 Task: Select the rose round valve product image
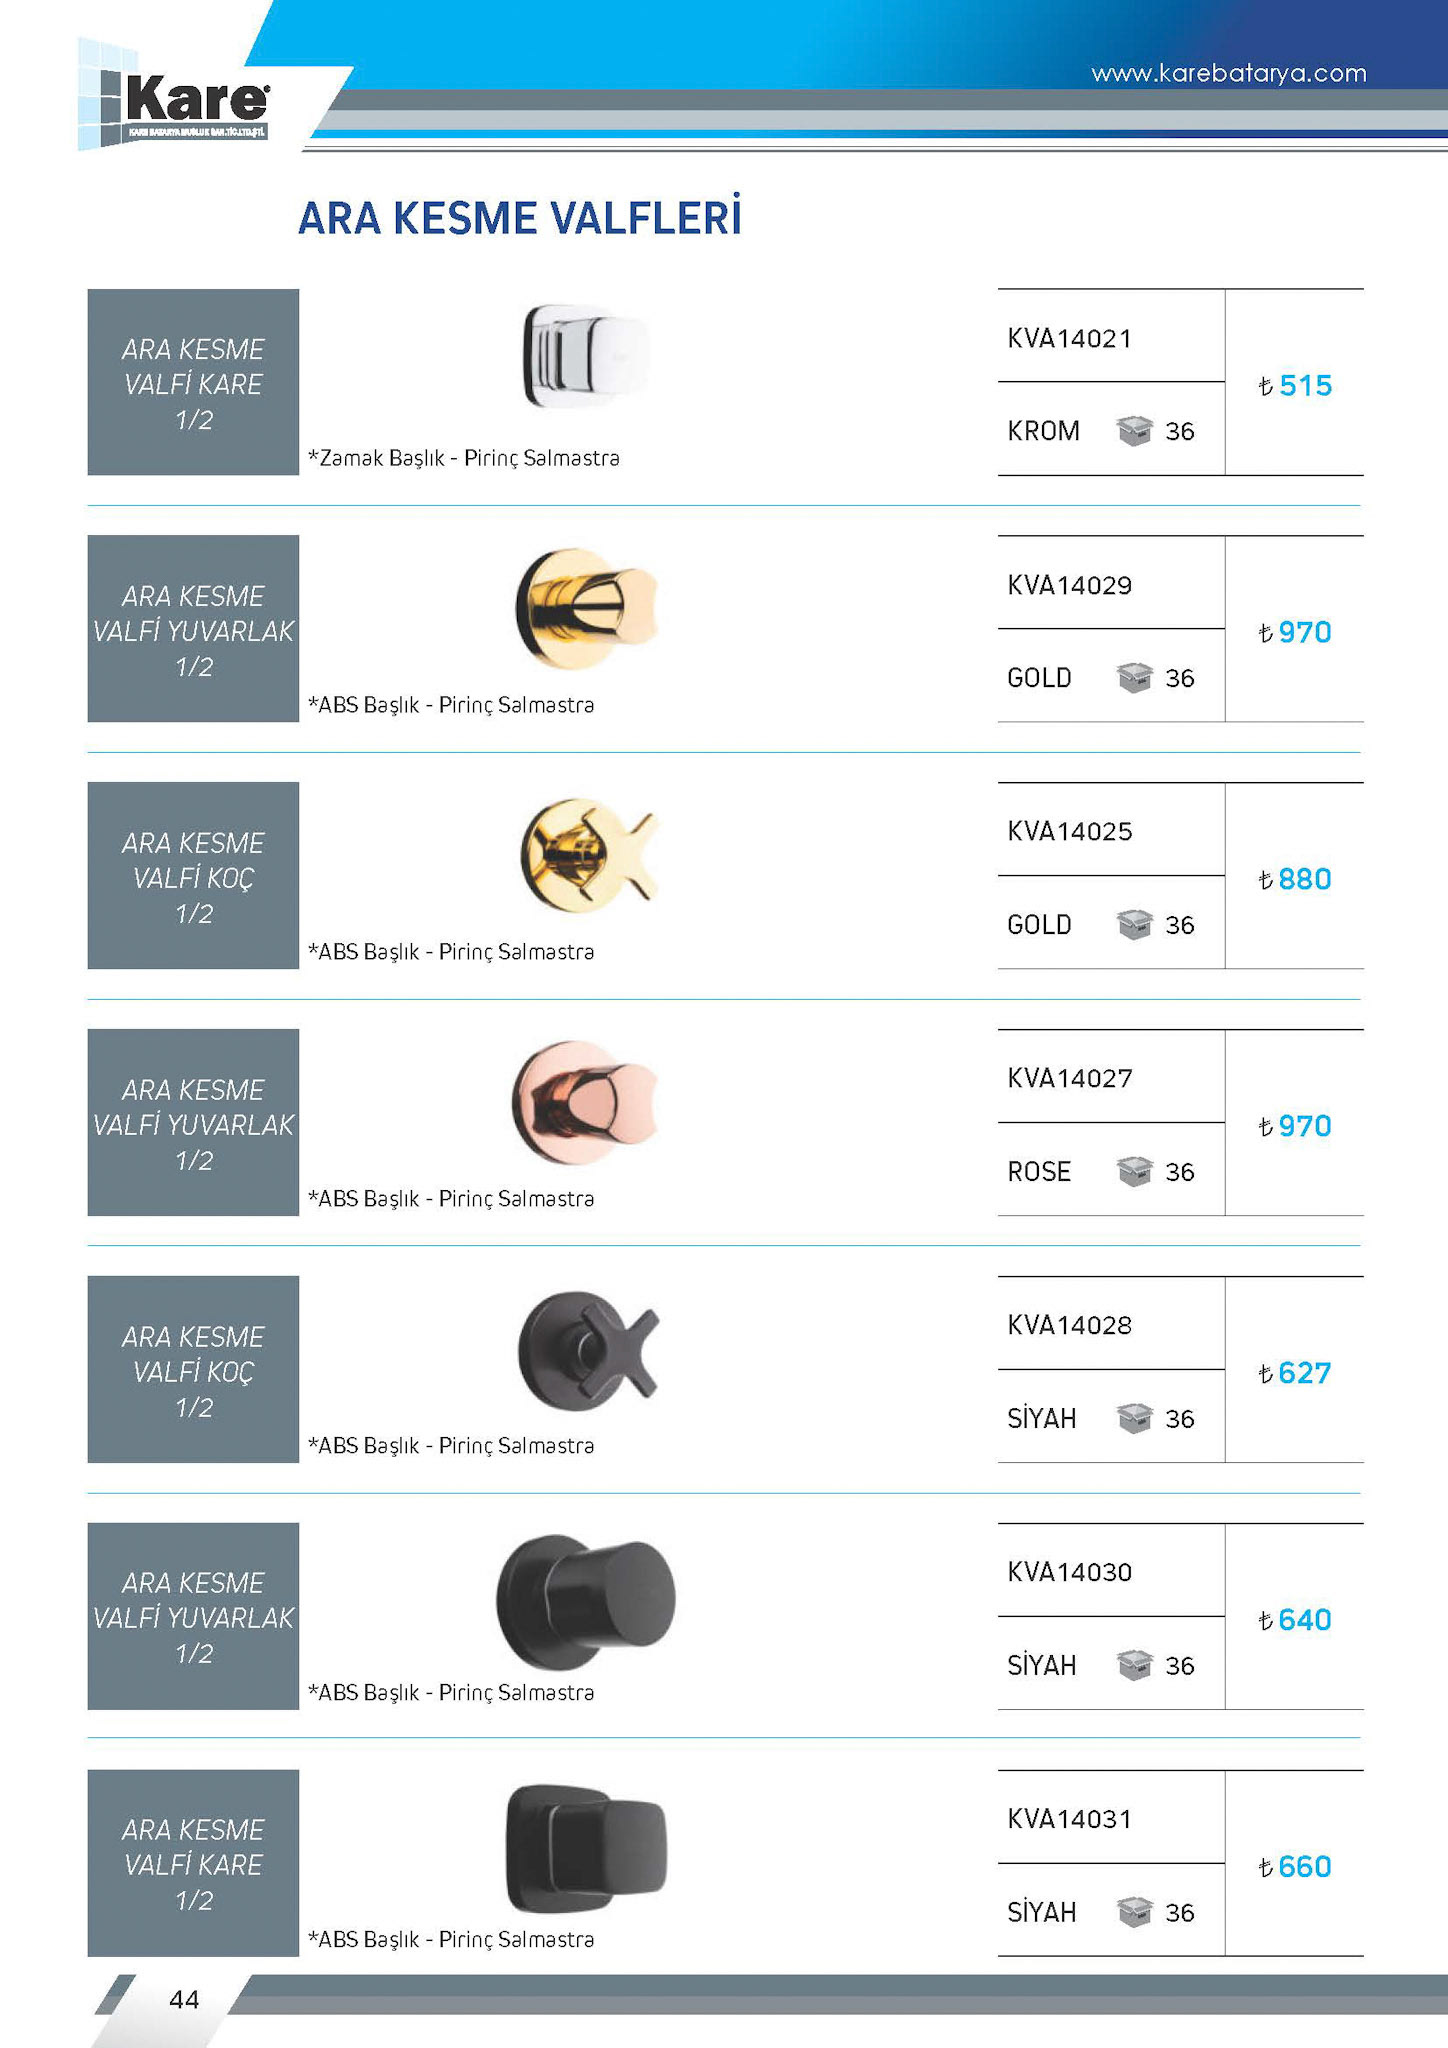[585, 1100]
